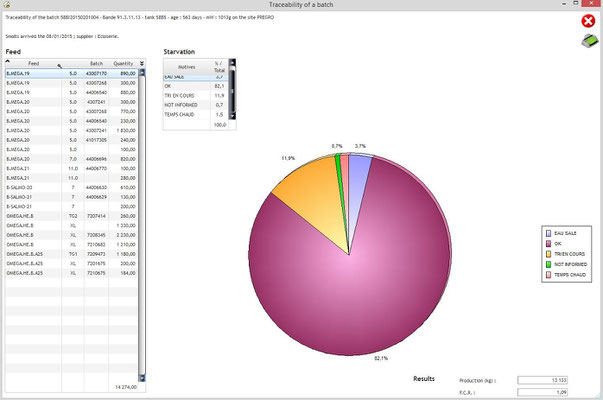This screenshot has width=603, height=400.
Task: Click the 100,0 total in Starvation table
Action: (220, 125)
